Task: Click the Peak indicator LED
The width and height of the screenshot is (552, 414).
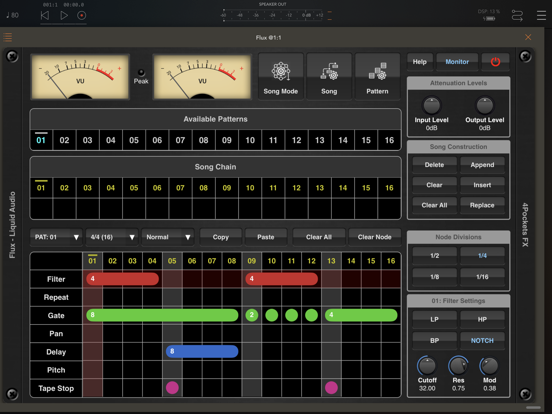Action: 141,73
